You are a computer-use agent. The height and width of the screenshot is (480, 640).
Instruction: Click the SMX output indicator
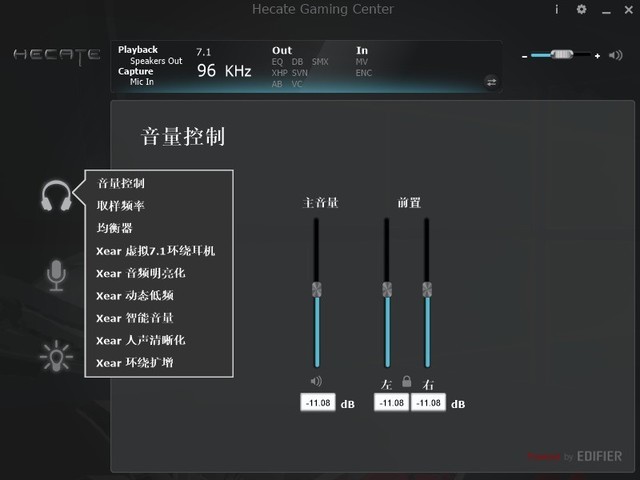[320, 62]
